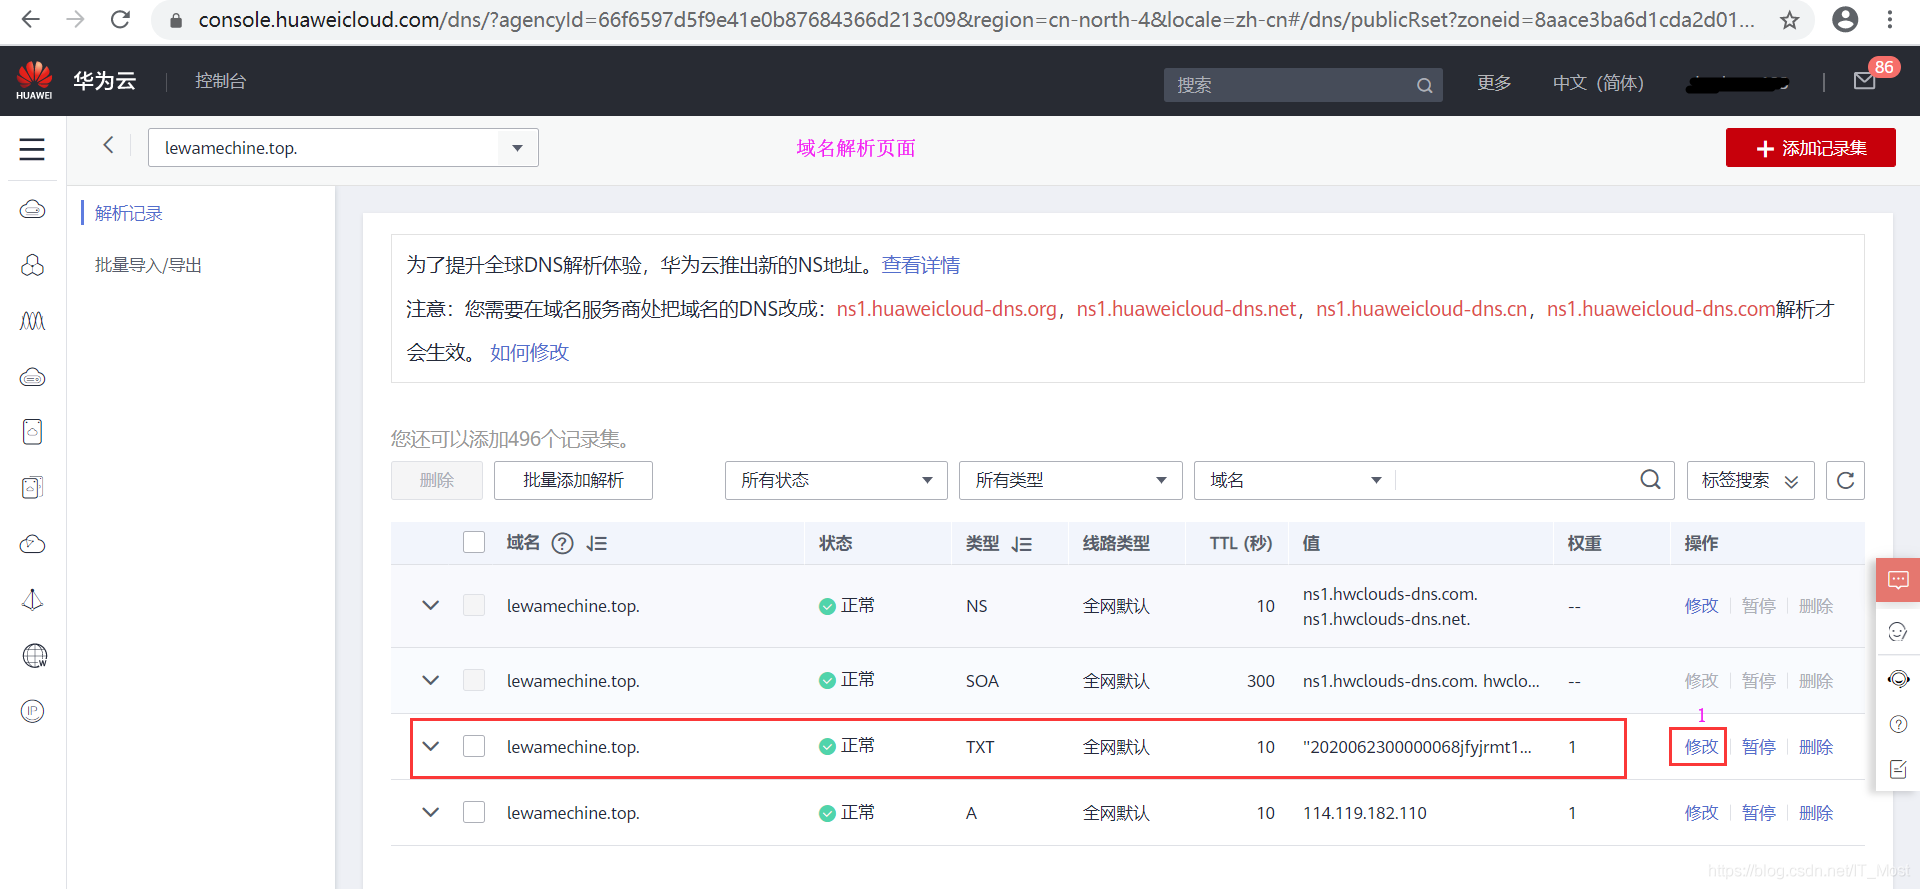Click the smiley satisfaction floating icon
The height and width of the screenshot is (889, 1920).
coord(1898,631)
